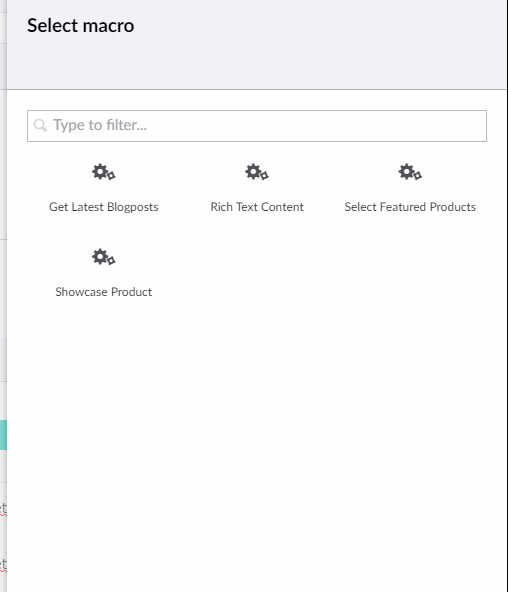Viewport: 508px width, 592px height.
Task: Click the gears icon above Rich Text Content
Action: (257, 172)
